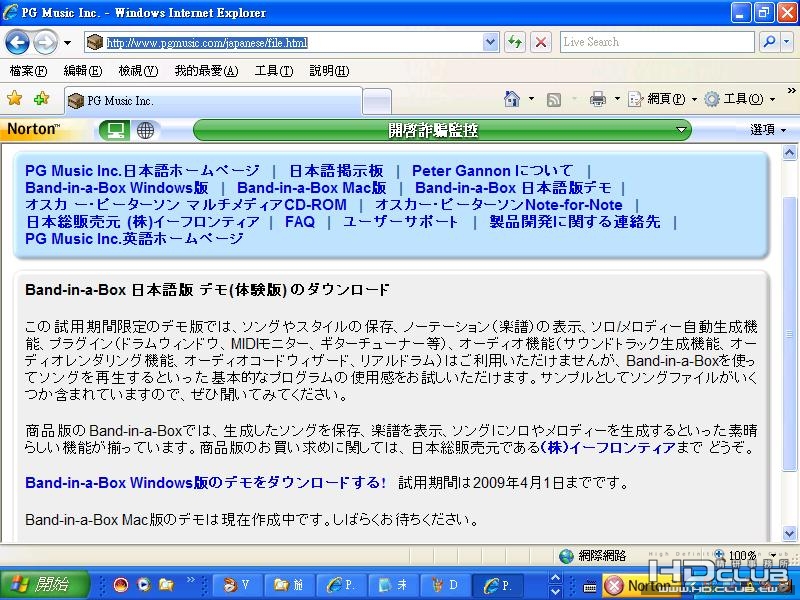Open PG Music Inc.日本語ホームページ link
Viewport: 800px width, 600px height.
142,170
